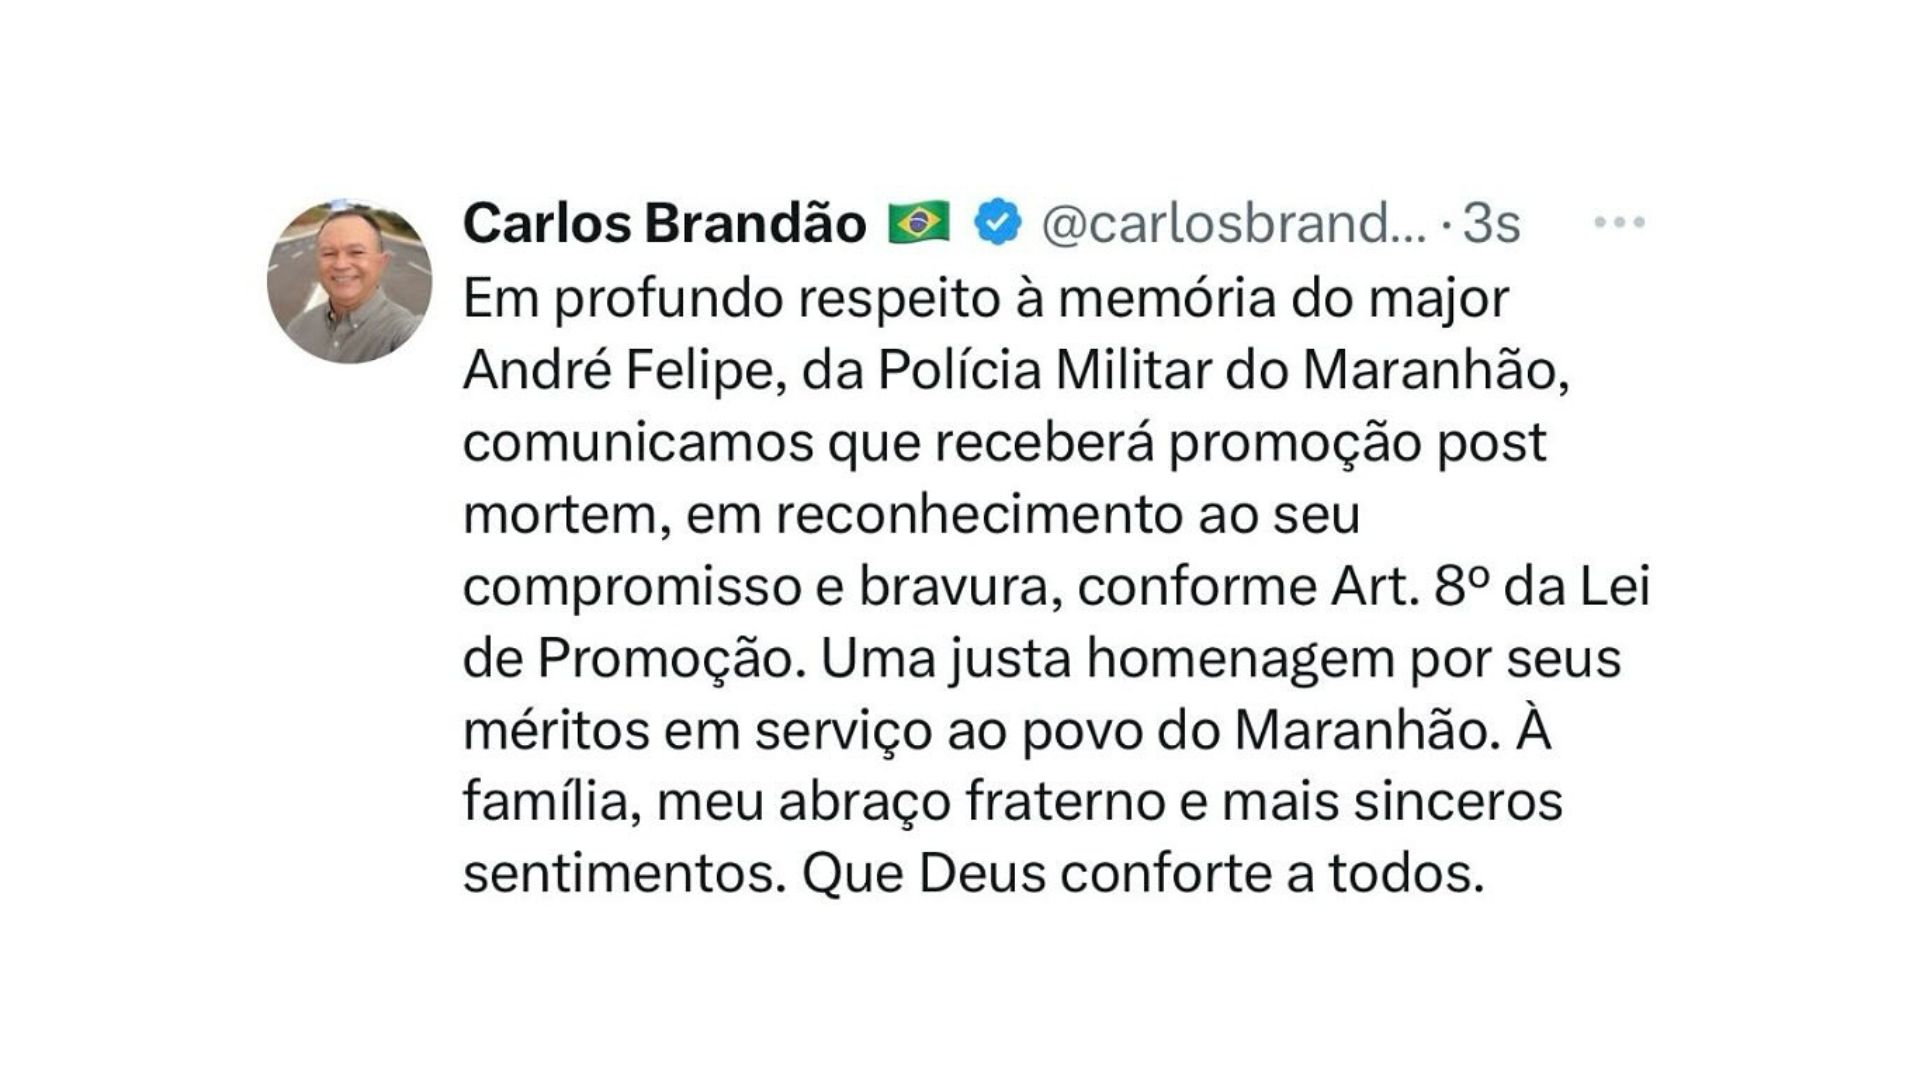Click "Polícia Militar do Maranhão" in the tweet
This screenshot has width=1920, height=1080.
[x=1217, y=370]
